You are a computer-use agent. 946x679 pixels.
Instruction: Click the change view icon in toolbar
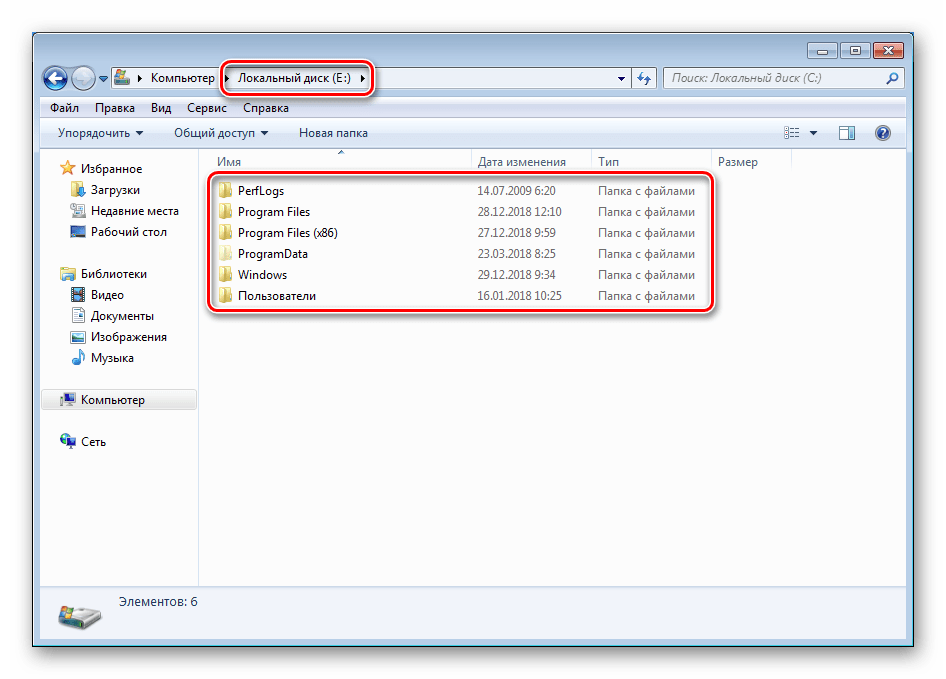tap(793, 133)
